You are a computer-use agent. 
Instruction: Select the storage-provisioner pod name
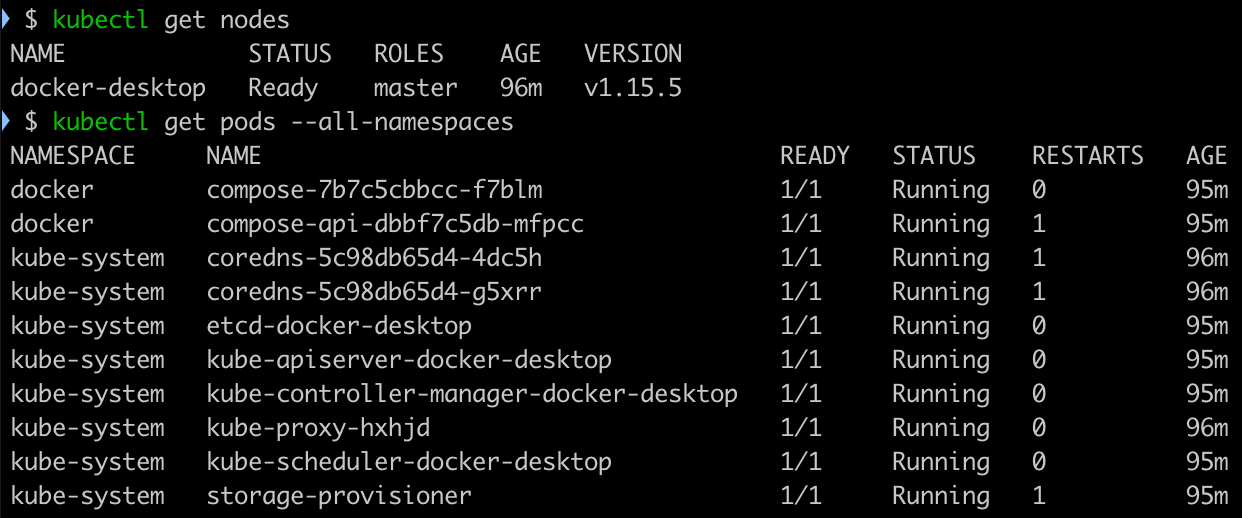pos(339,496)
